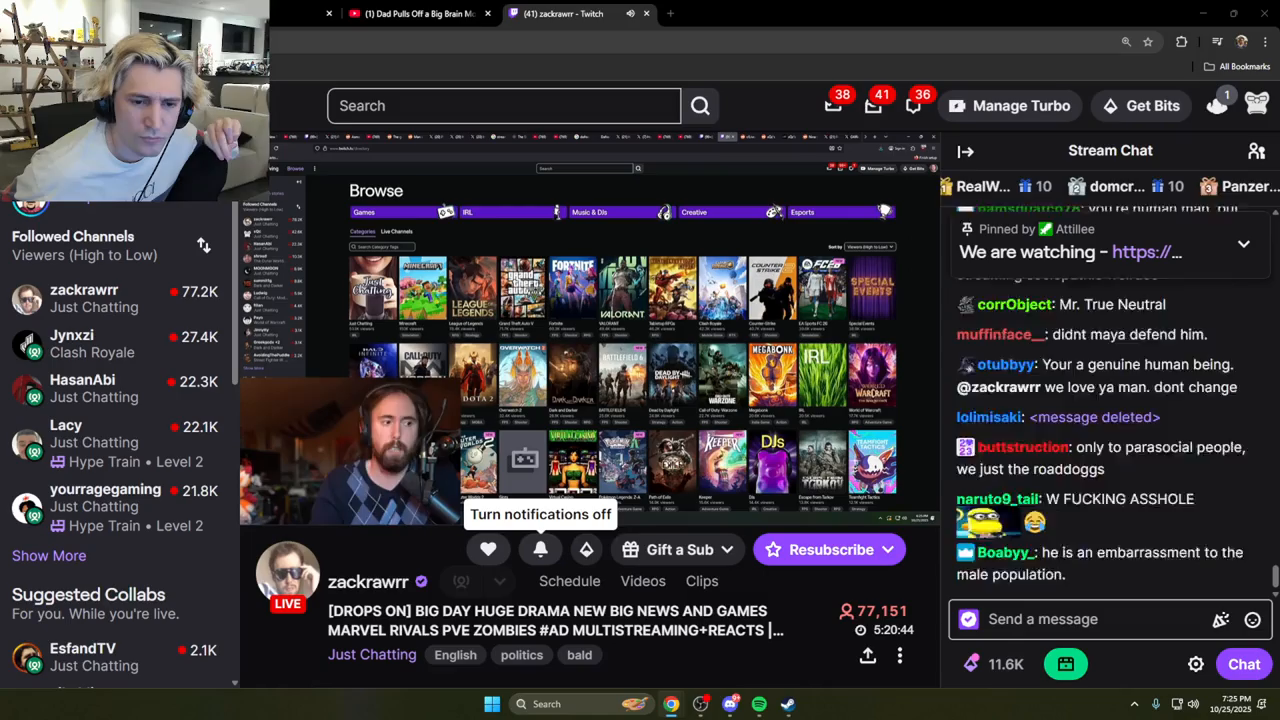
Task: Open the emote picker in chat
Action: 1252,620
